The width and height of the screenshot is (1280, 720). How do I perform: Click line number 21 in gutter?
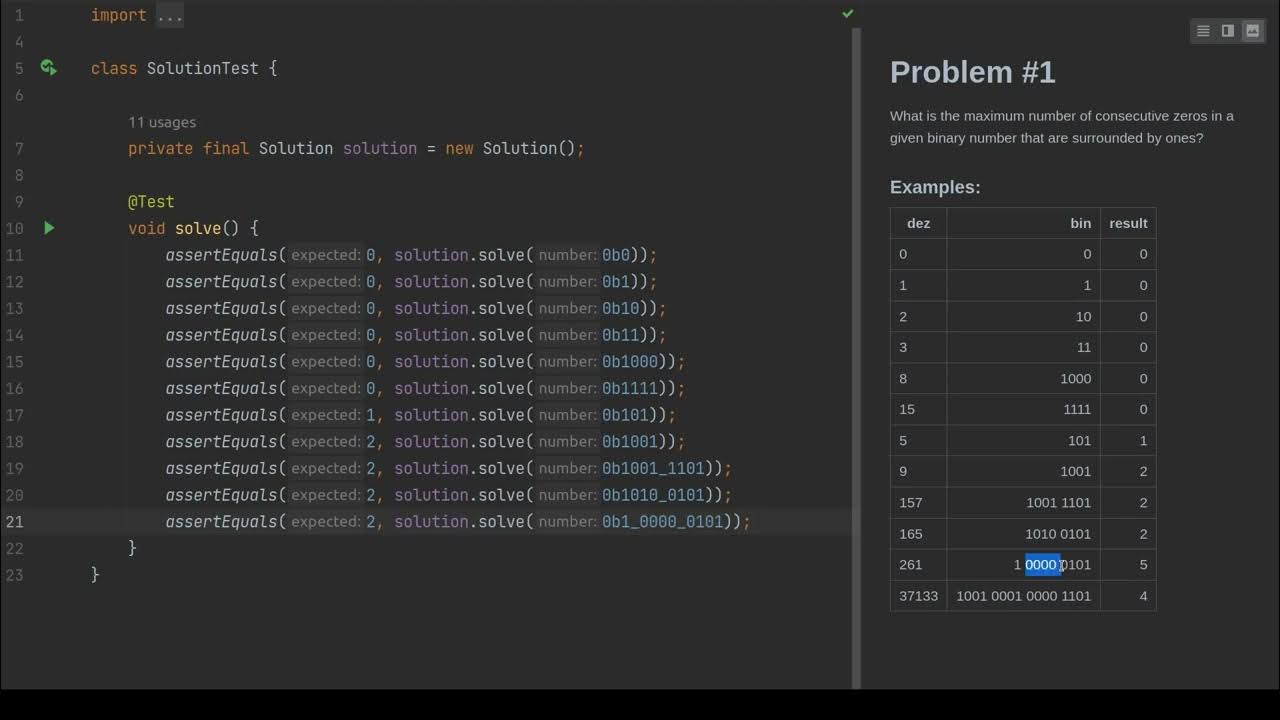14,522
